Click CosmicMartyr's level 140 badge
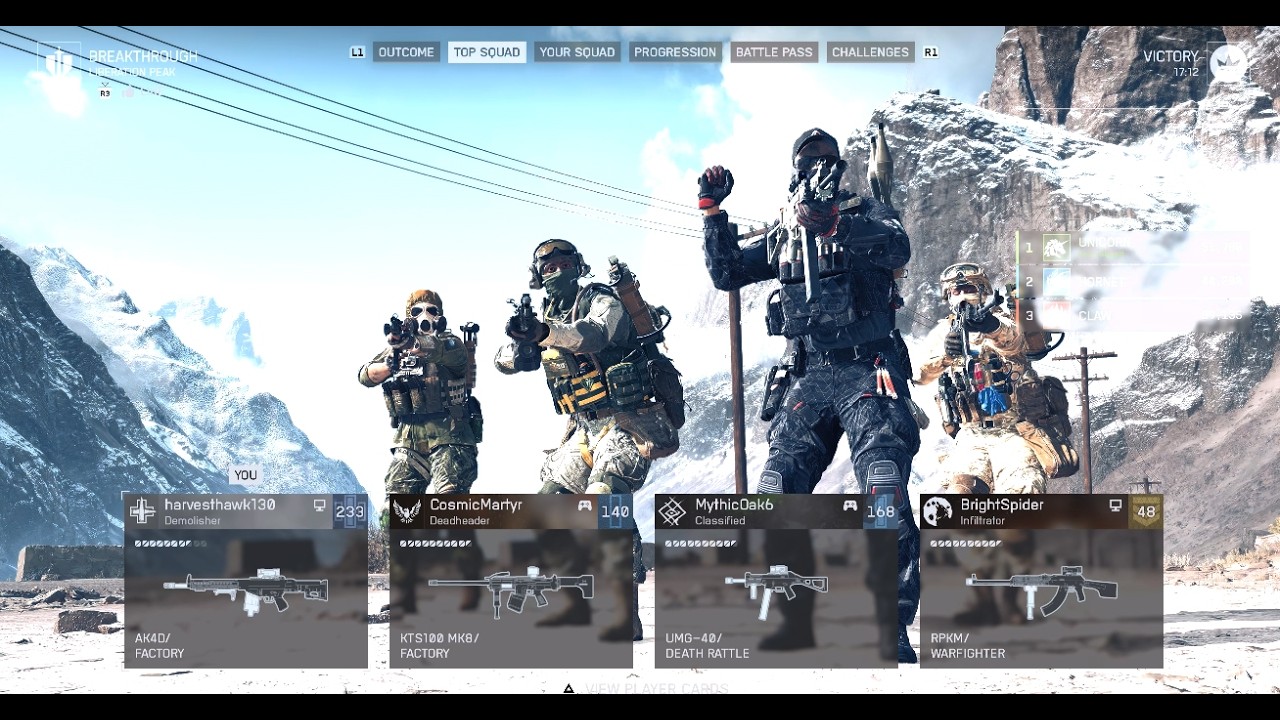 pos(615,511)
